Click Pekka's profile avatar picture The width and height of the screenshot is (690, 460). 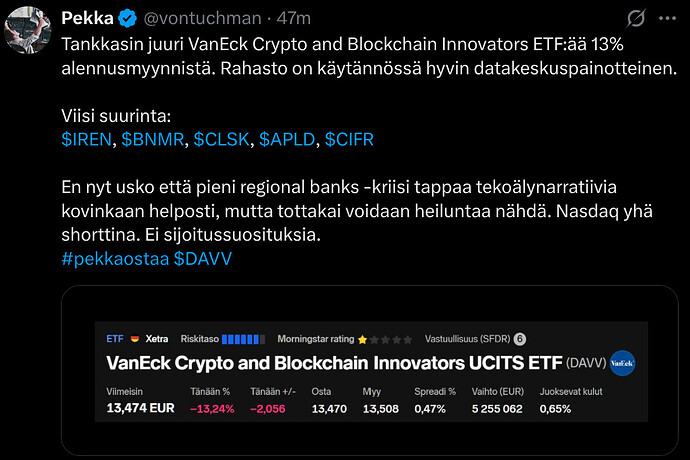[26, 30]
